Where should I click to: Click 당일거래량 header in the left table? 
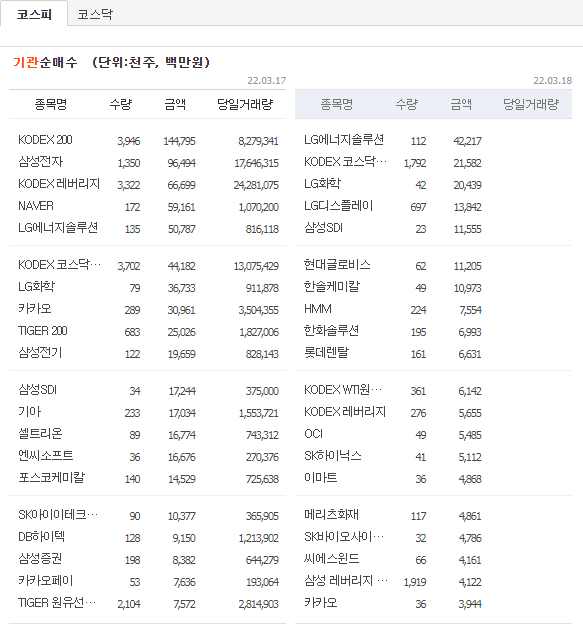245,104
